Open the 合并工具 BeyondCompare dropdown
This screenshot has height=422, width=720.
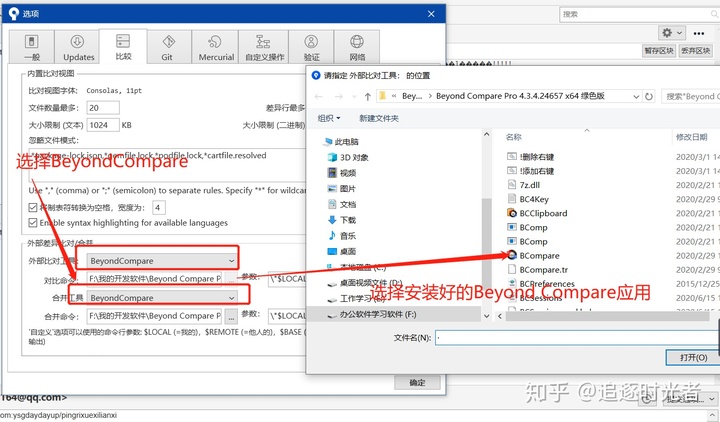tap(162, 298)
